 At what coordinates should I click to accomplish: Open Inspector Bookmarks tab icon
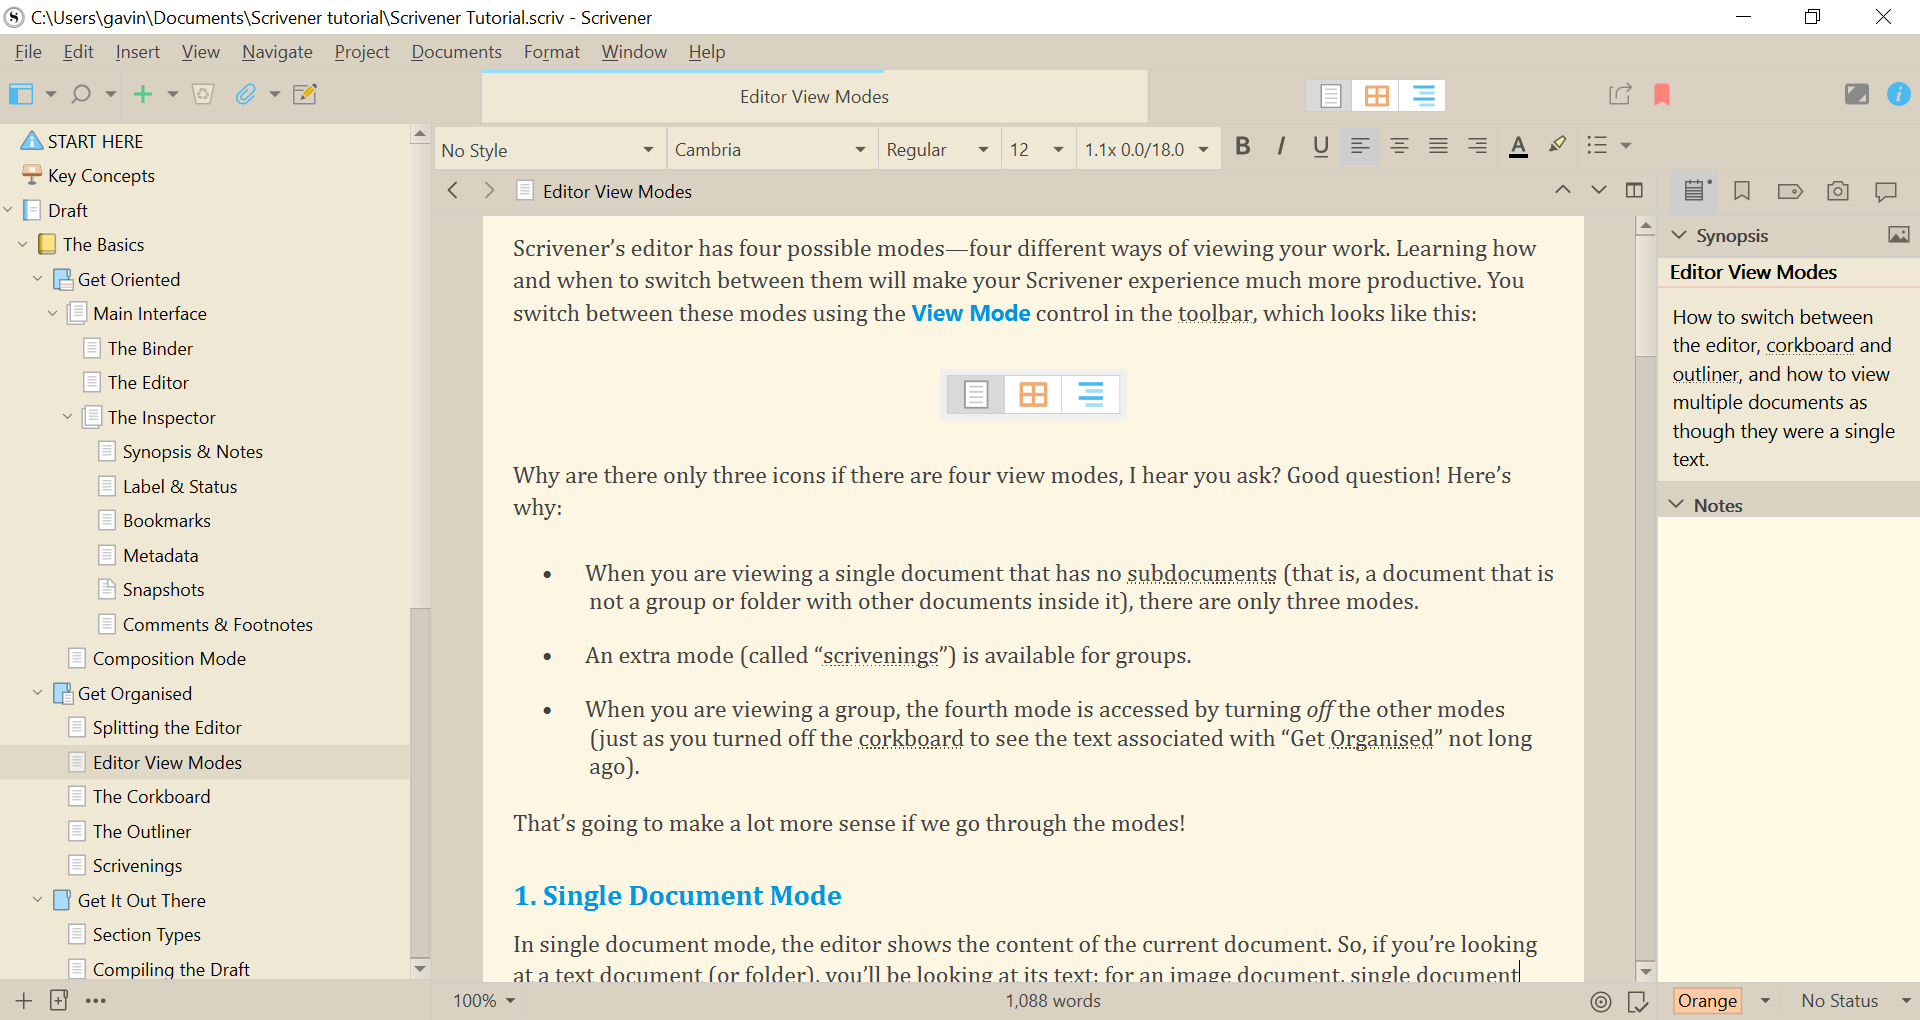[1742, 191]
